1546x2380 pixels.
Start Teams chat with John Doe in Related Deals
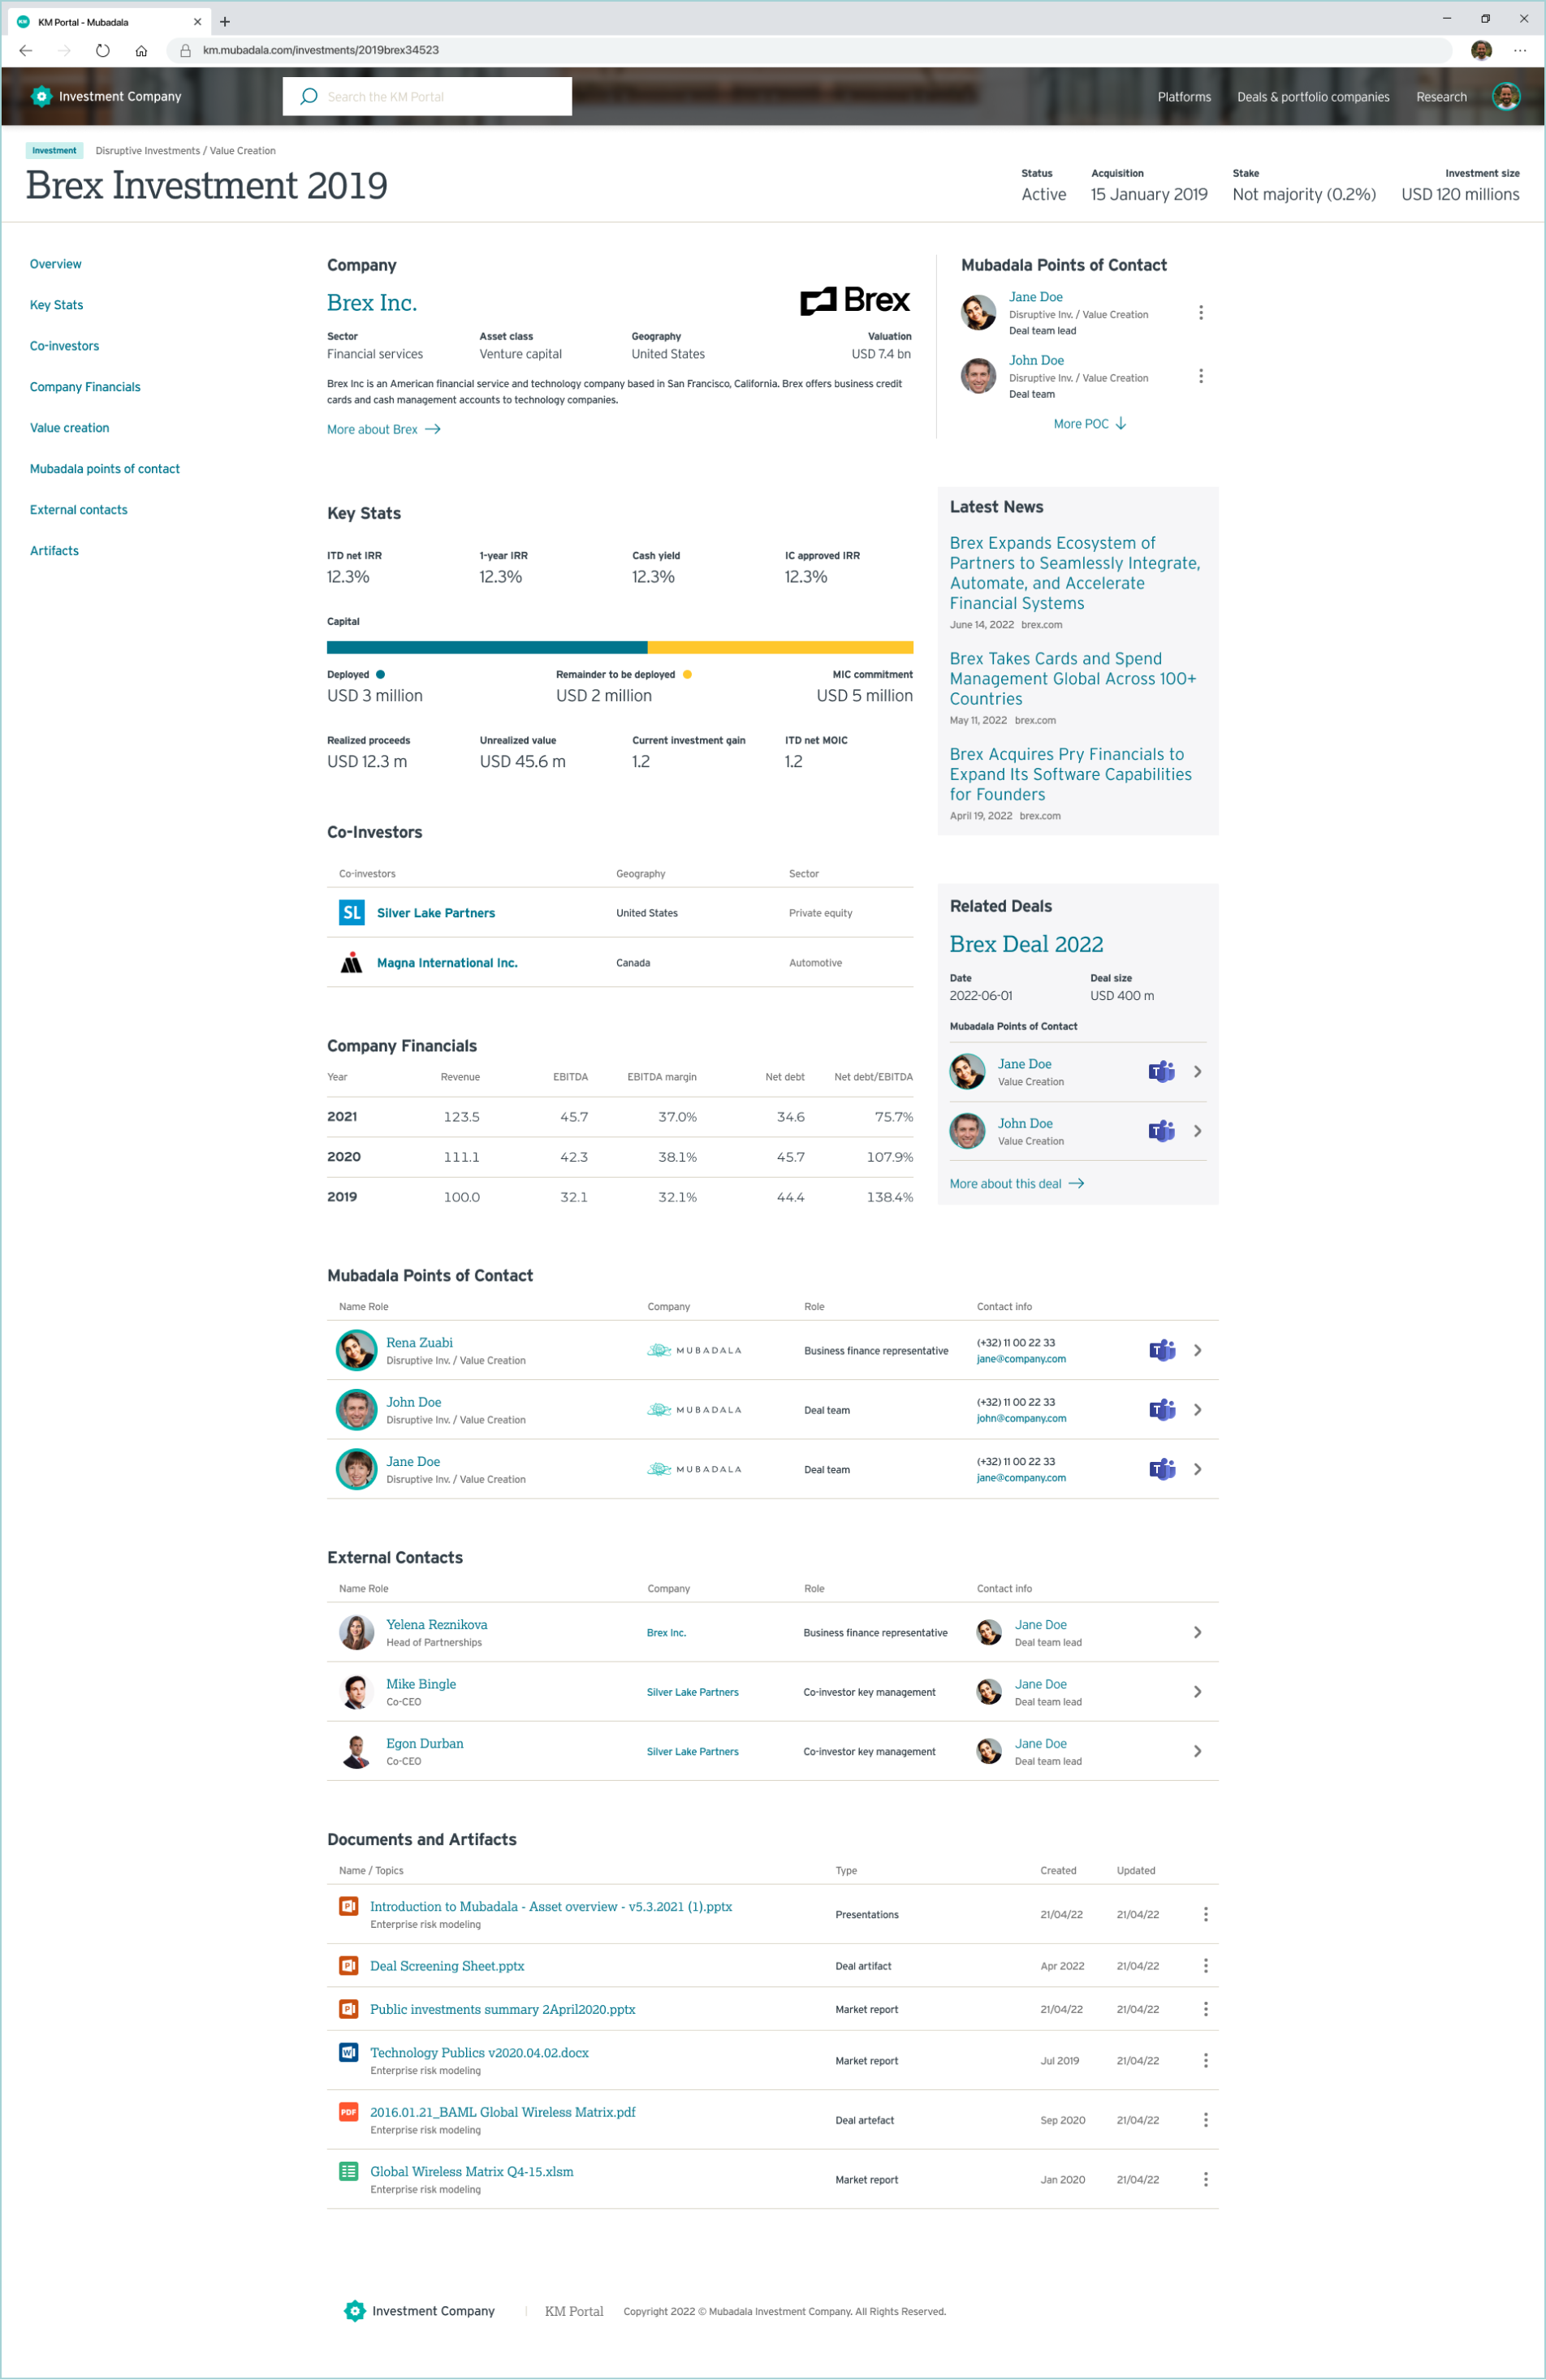coord(1161,1131)
